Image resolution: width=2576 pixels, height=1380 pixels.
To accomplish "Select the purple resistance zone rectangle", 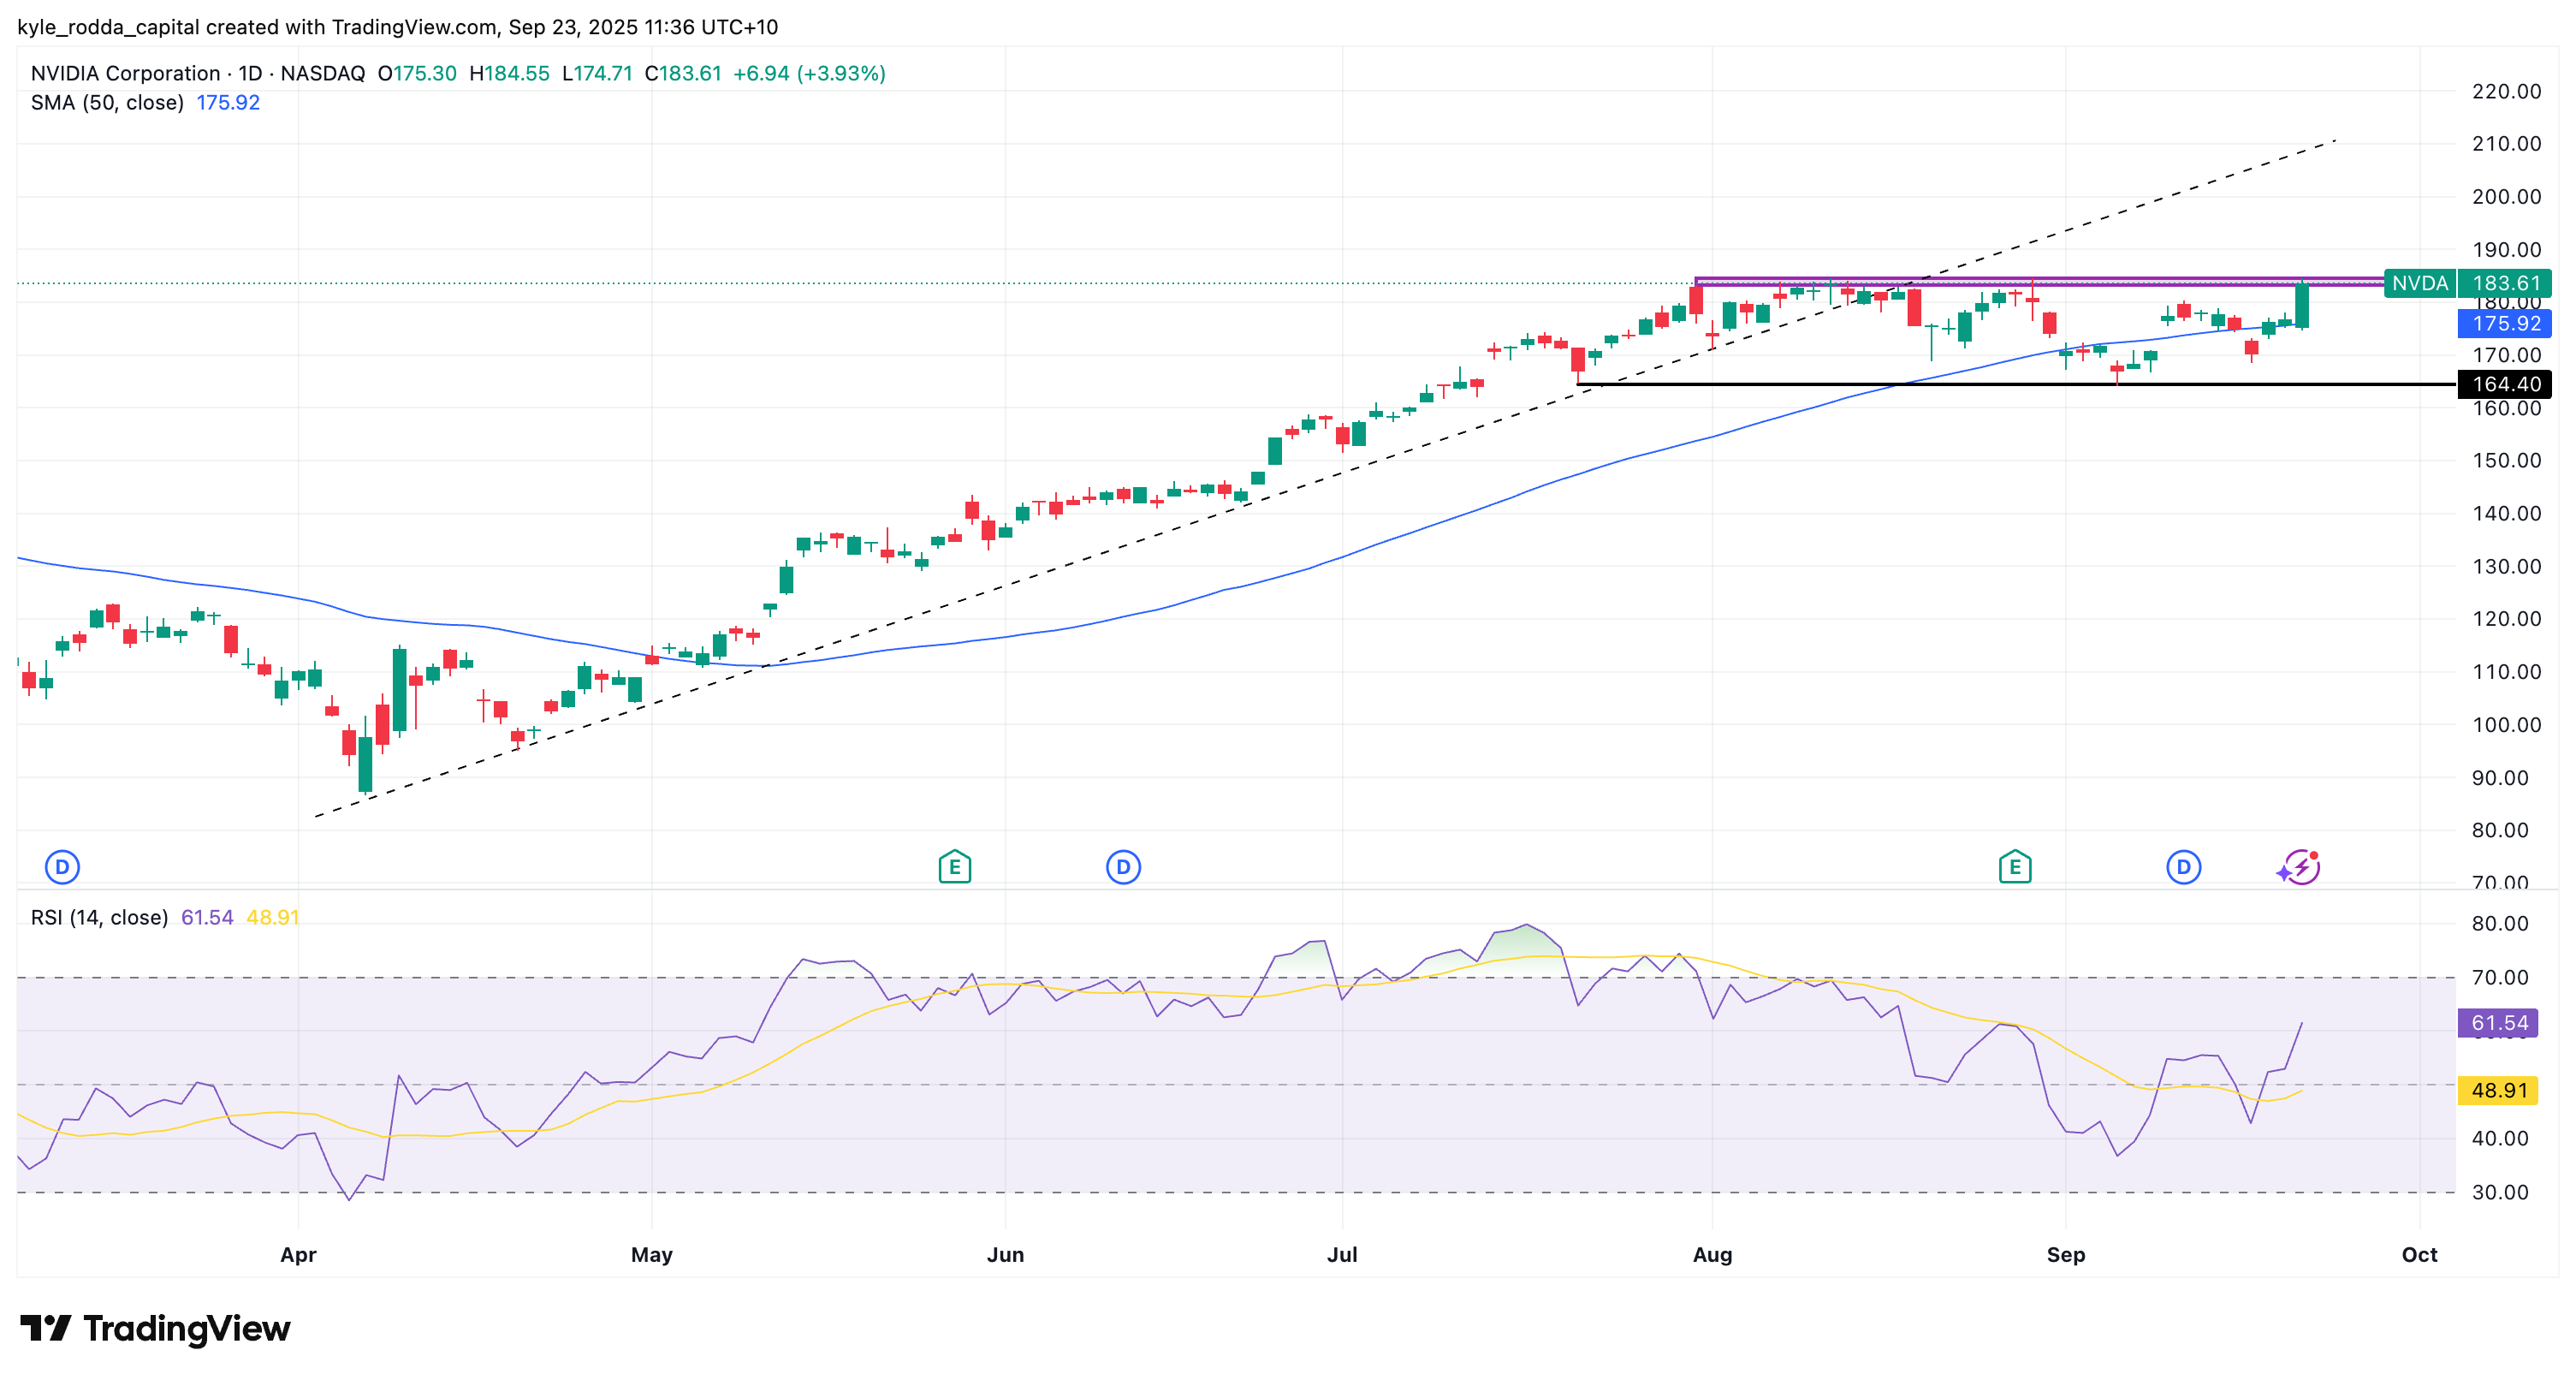I will (x=2039, y=282).
